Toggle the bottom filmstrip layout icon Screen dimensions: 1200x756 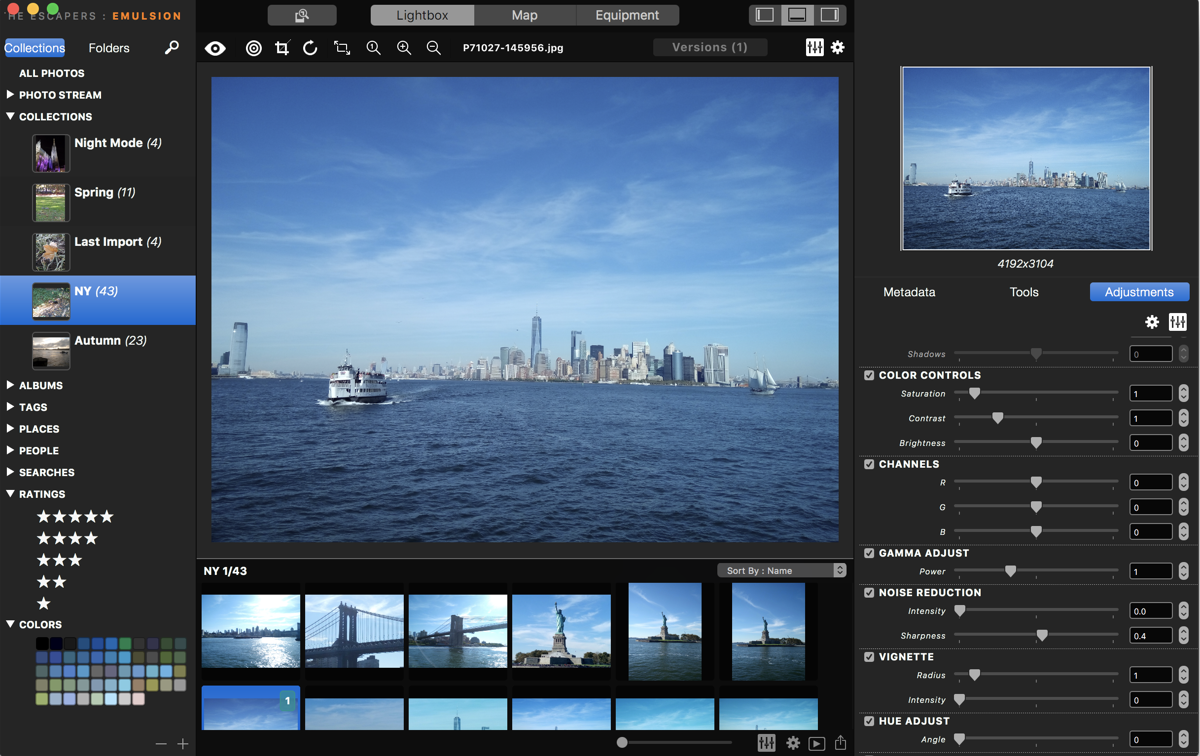(x=797, y=15)
